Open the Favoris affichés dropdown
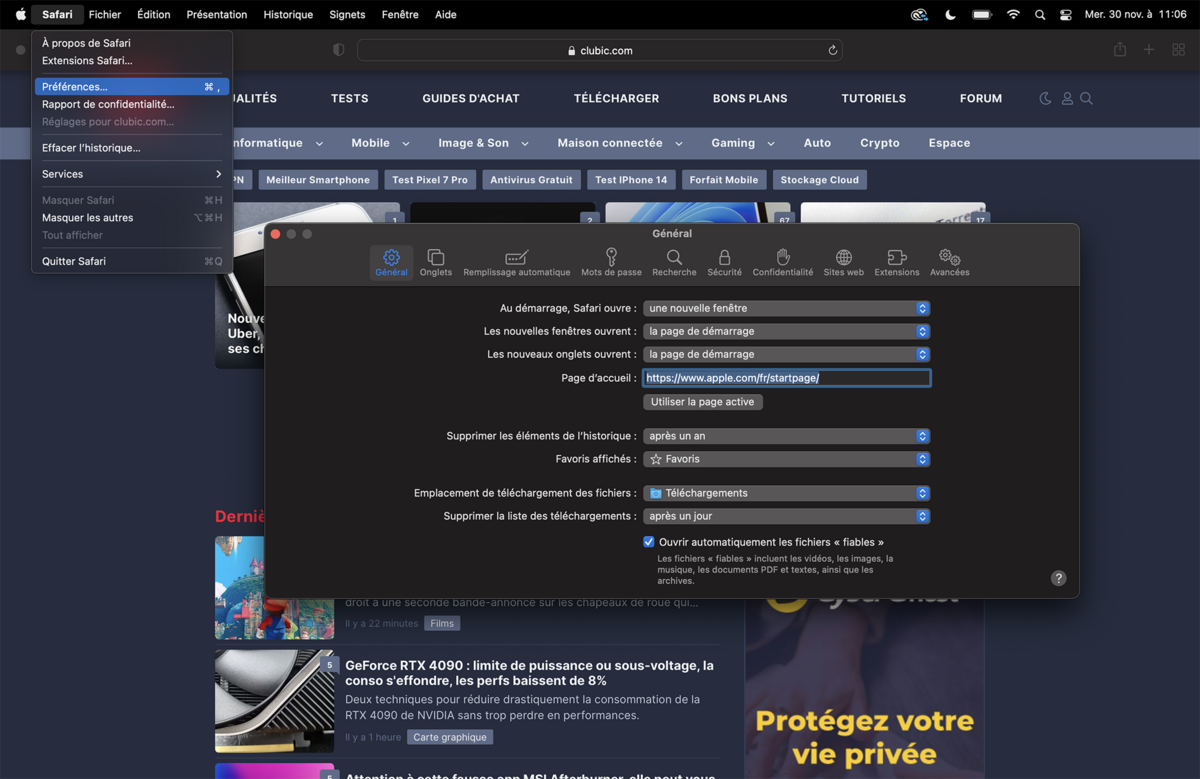Viewport: 1200px width, 779px height. click(787, 459)
